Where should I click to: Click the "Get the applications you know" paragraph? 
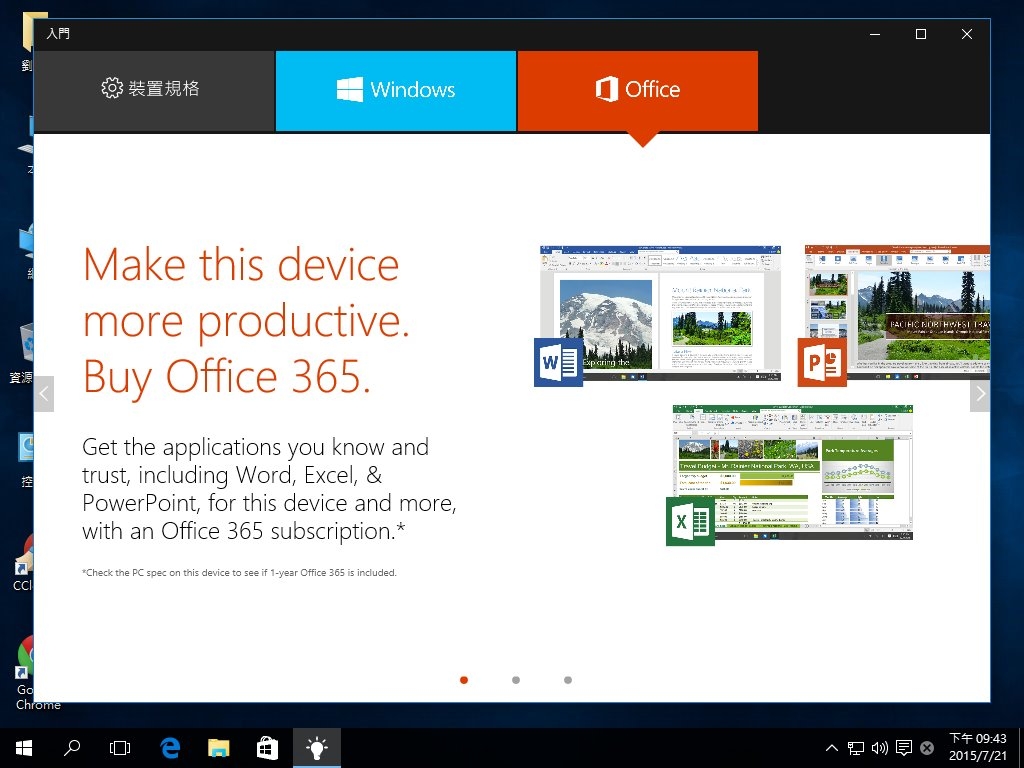click(269, 489)
